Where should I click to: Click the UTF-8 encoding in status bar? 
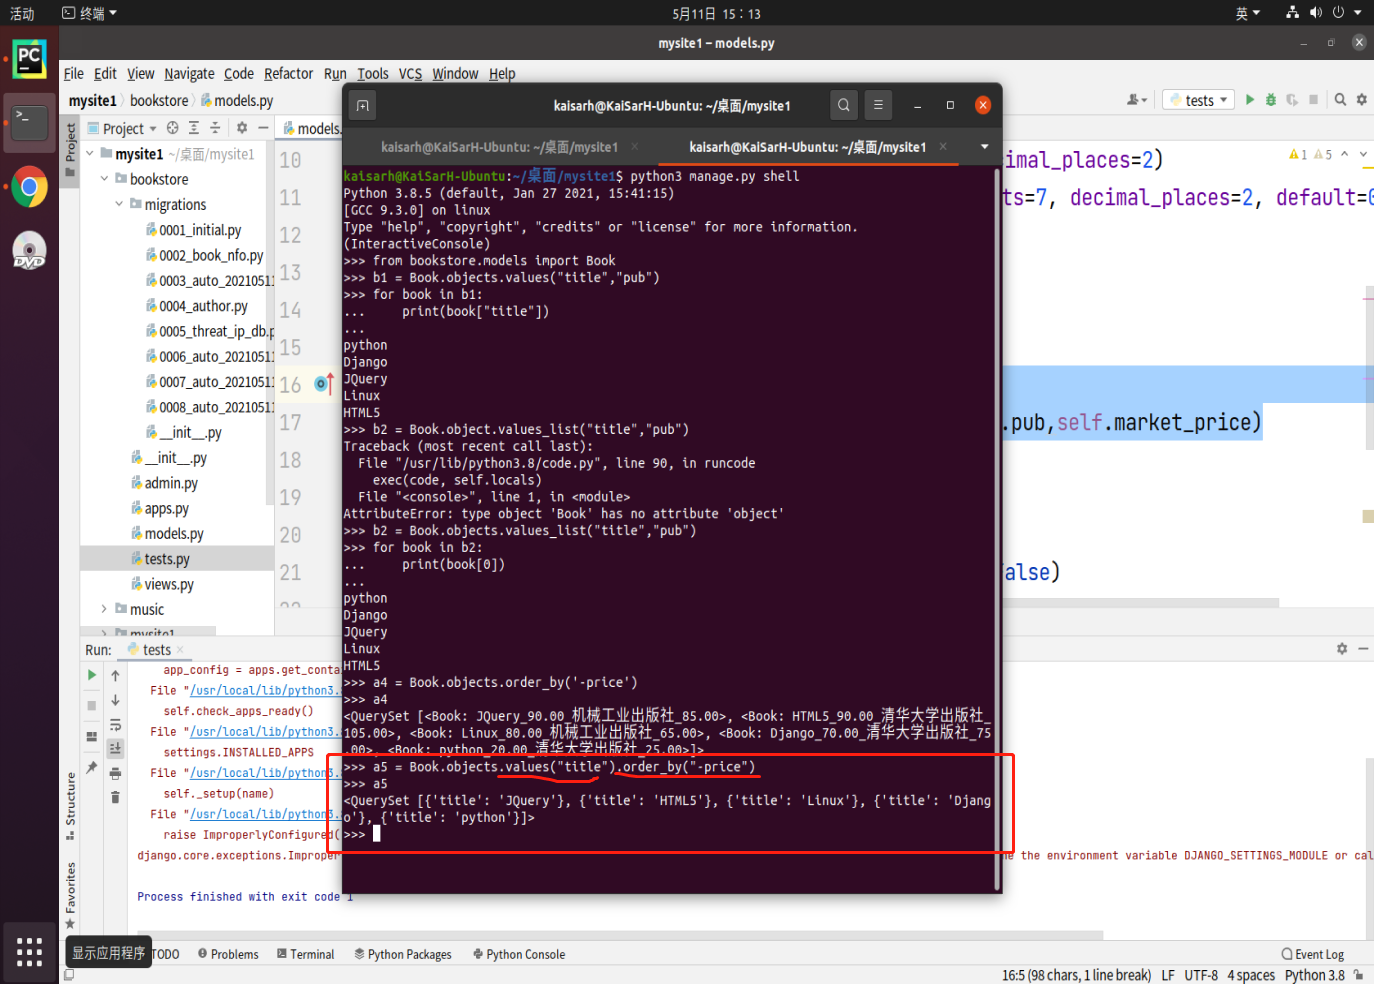coord(1201,975)
